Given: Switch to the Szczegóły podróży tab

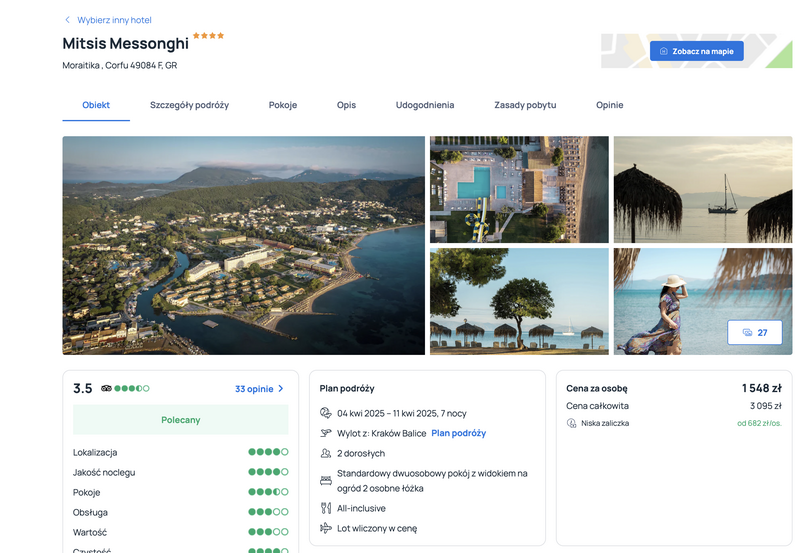Looking at the screenshot, I should point(189,105).
